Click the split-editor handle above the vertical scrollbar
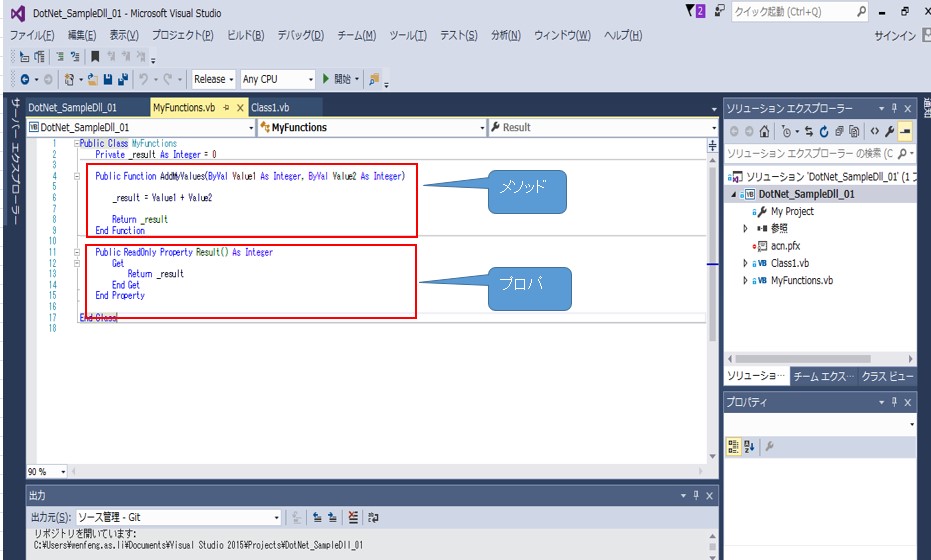 point(712,145)
